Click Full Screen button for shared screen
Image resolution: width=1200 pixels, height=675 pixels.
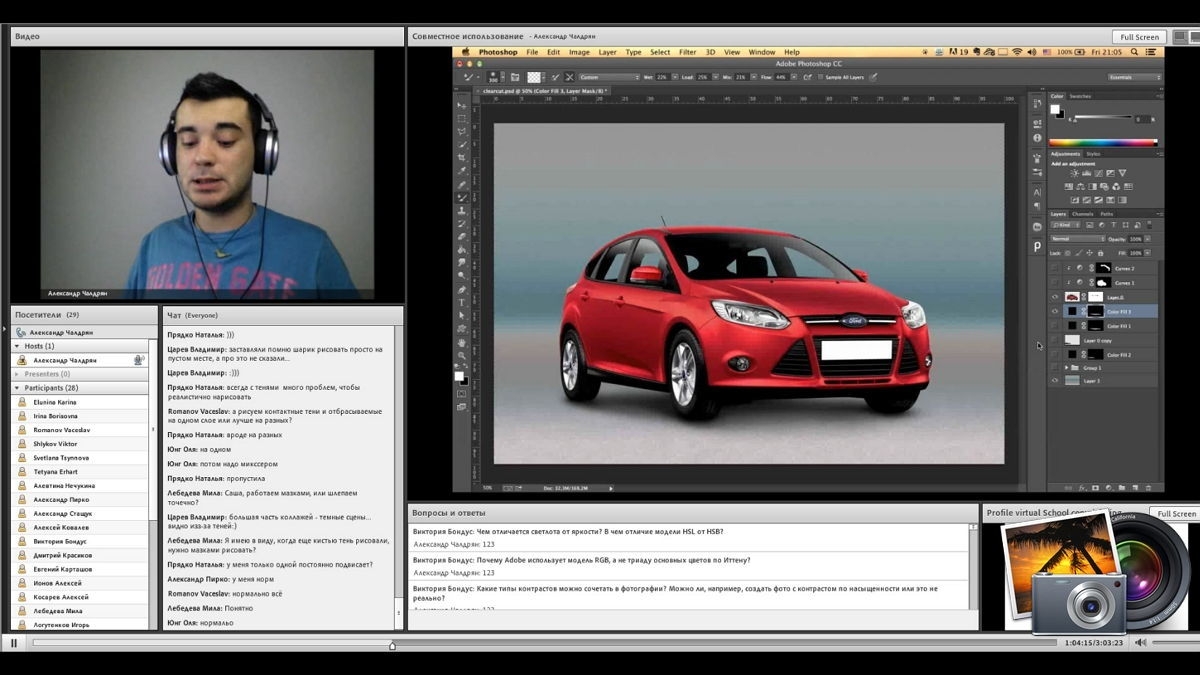tap(1140, 37)
